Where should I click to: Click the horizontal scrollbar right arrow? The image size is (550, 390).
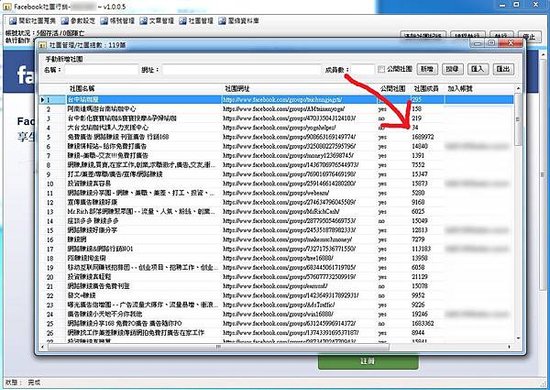point(509,347)
